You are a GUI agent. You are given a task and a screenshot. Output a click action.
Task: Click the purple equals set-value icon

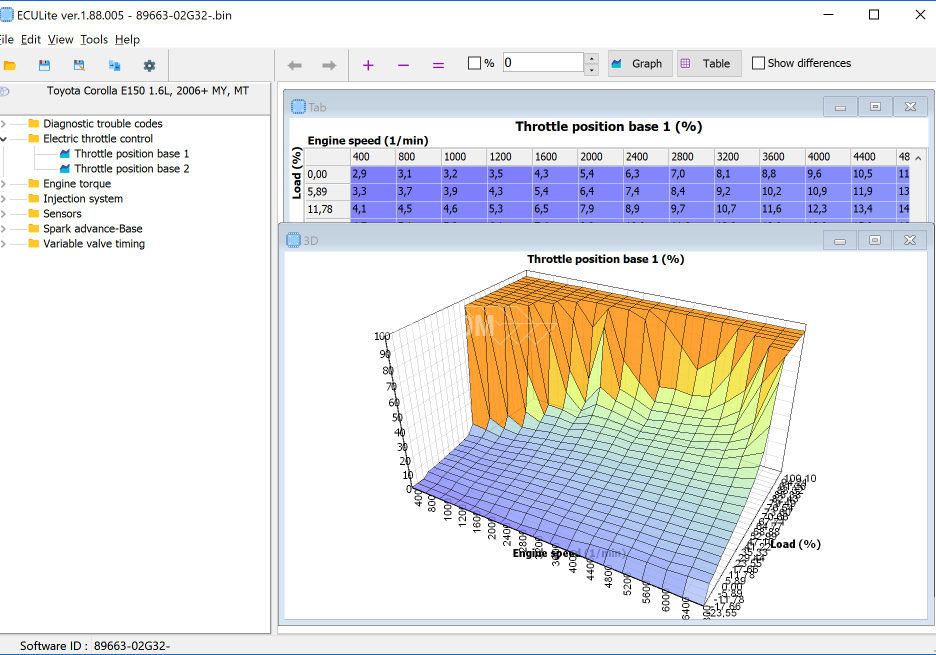438,64
